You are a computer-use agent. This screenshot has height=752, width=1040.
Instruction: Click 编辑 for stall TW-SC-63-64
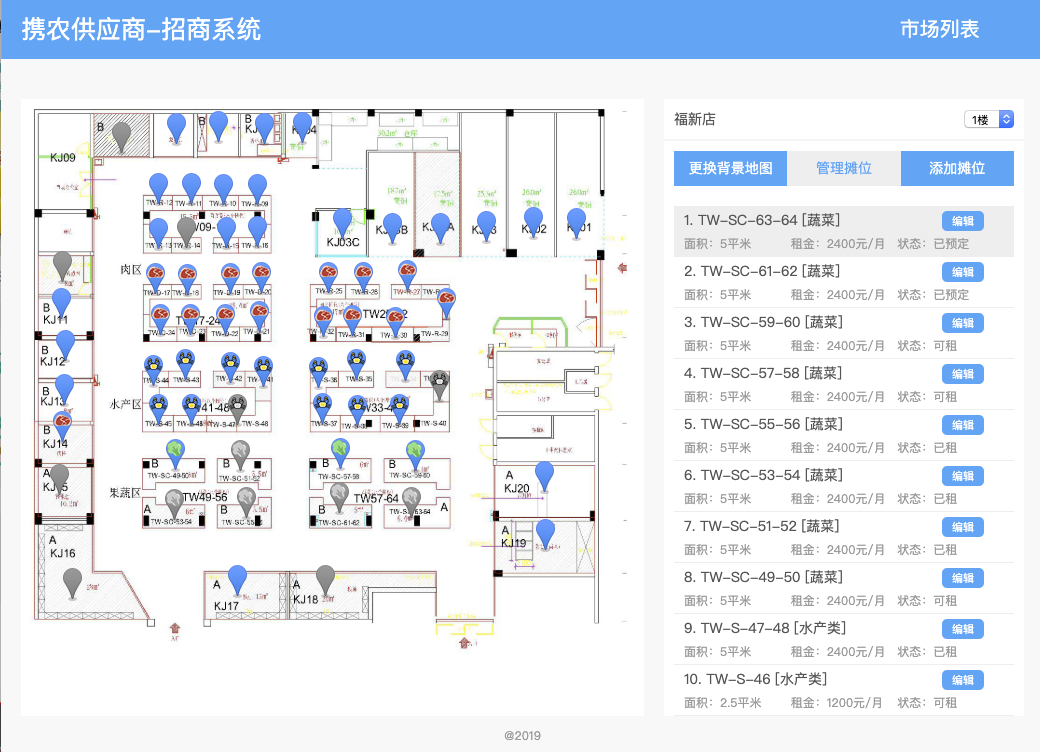coord(962,222)
